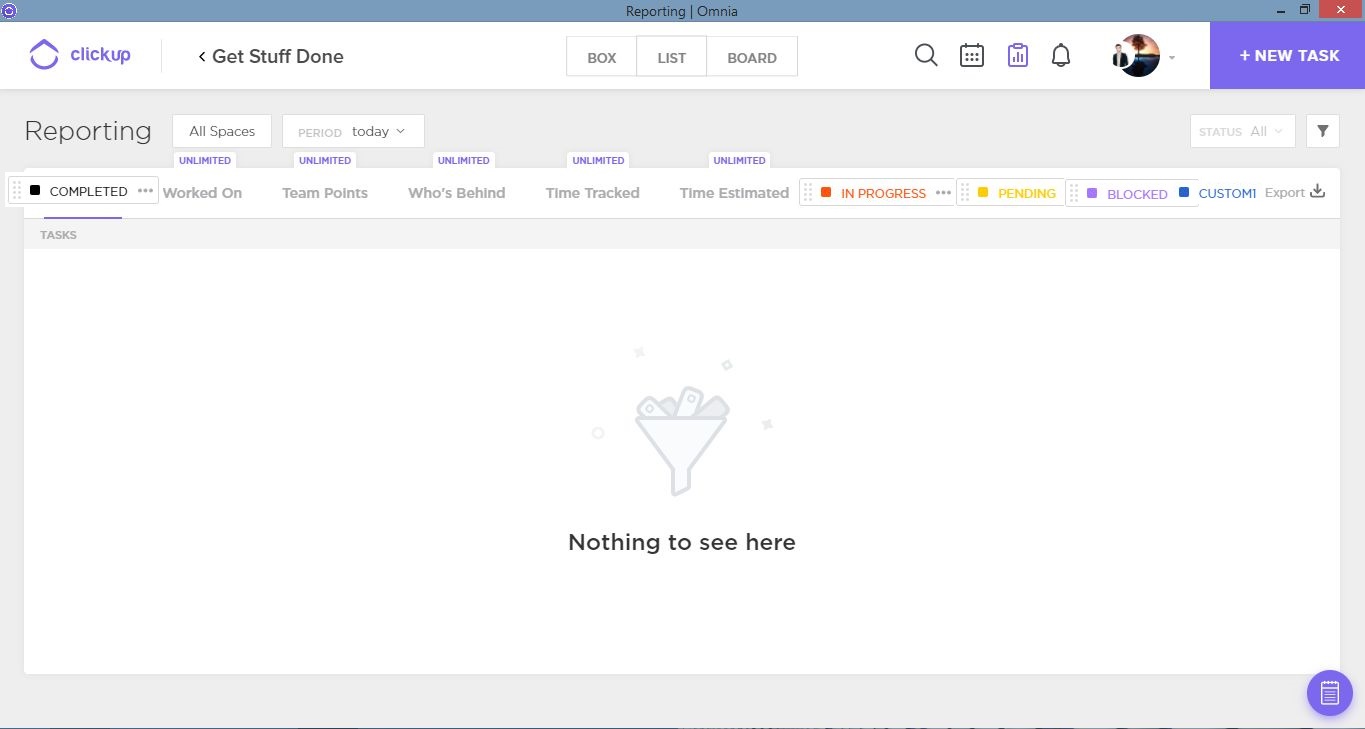Click the orange IN PROGRESS color square

pyautogui.click(x=826, y=192)
